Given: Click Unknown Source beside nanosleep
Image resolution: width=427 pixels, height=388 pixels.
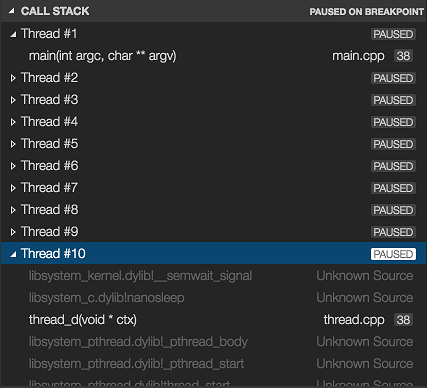Looking at the screenshot, I should [365, 298].
